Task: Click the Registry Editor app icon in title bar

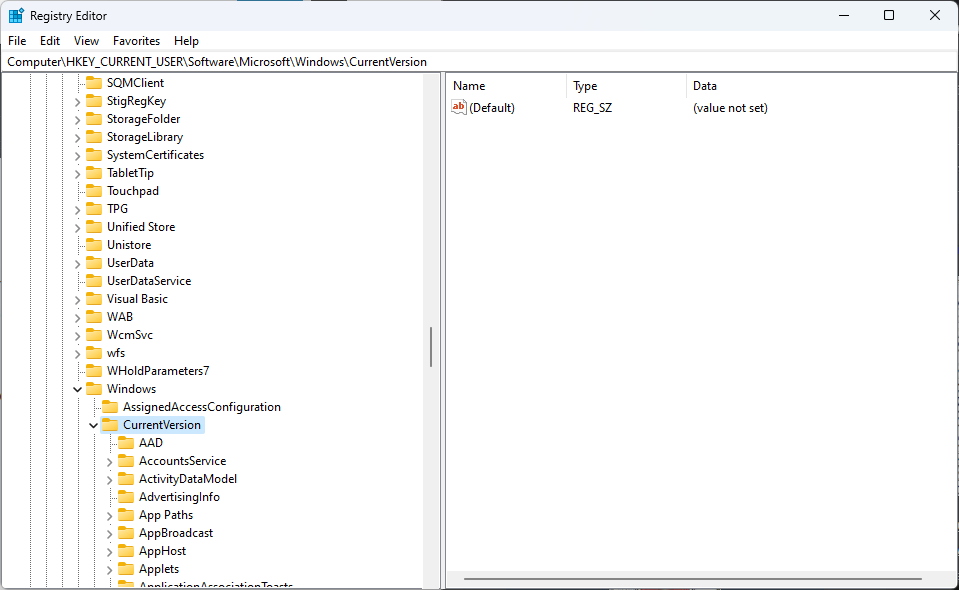Action: [16, 16]
